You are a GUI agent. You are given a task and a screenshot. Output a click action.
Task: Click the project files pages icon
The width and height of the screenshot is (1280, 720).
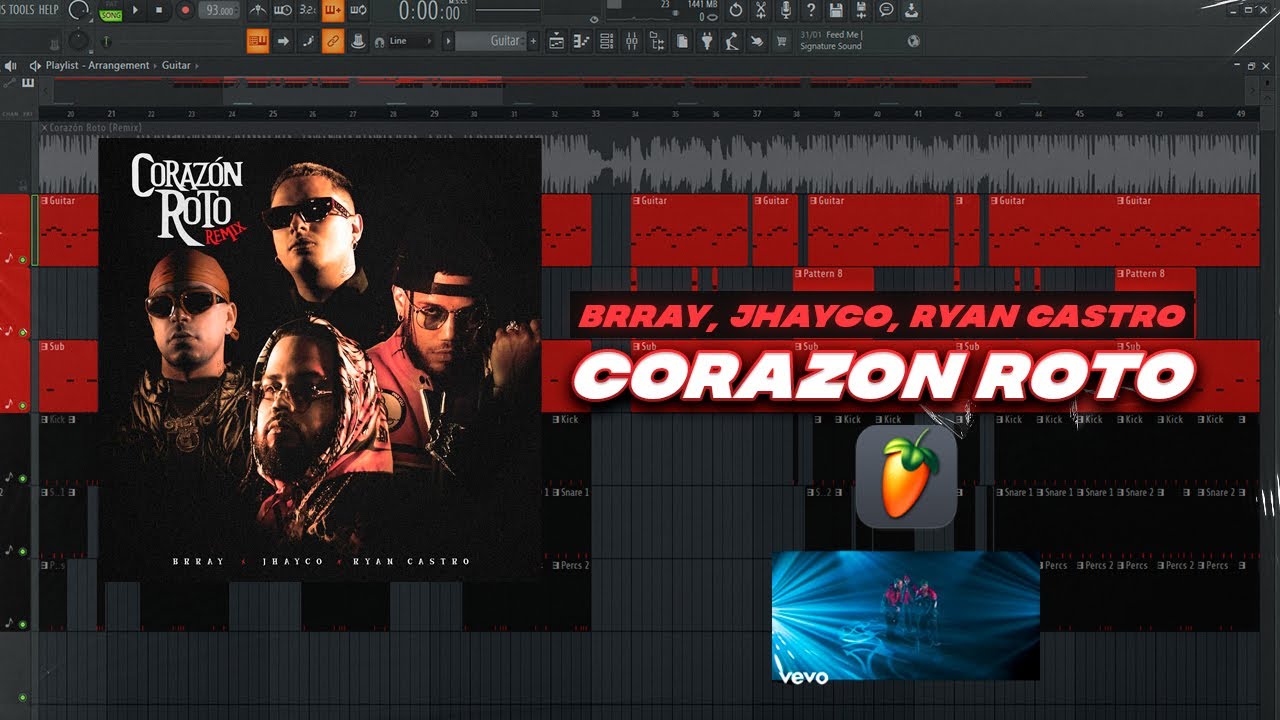point(681,41)
